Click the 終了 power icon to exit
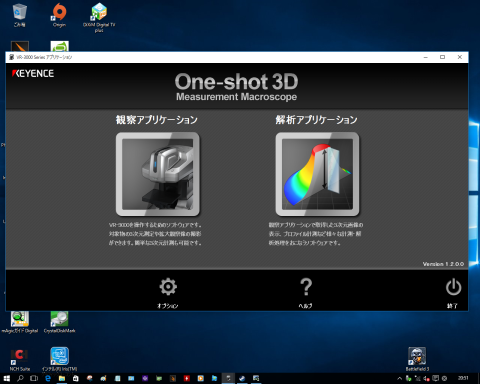Screen dimensions: 480x384 (x=453, y=287)
